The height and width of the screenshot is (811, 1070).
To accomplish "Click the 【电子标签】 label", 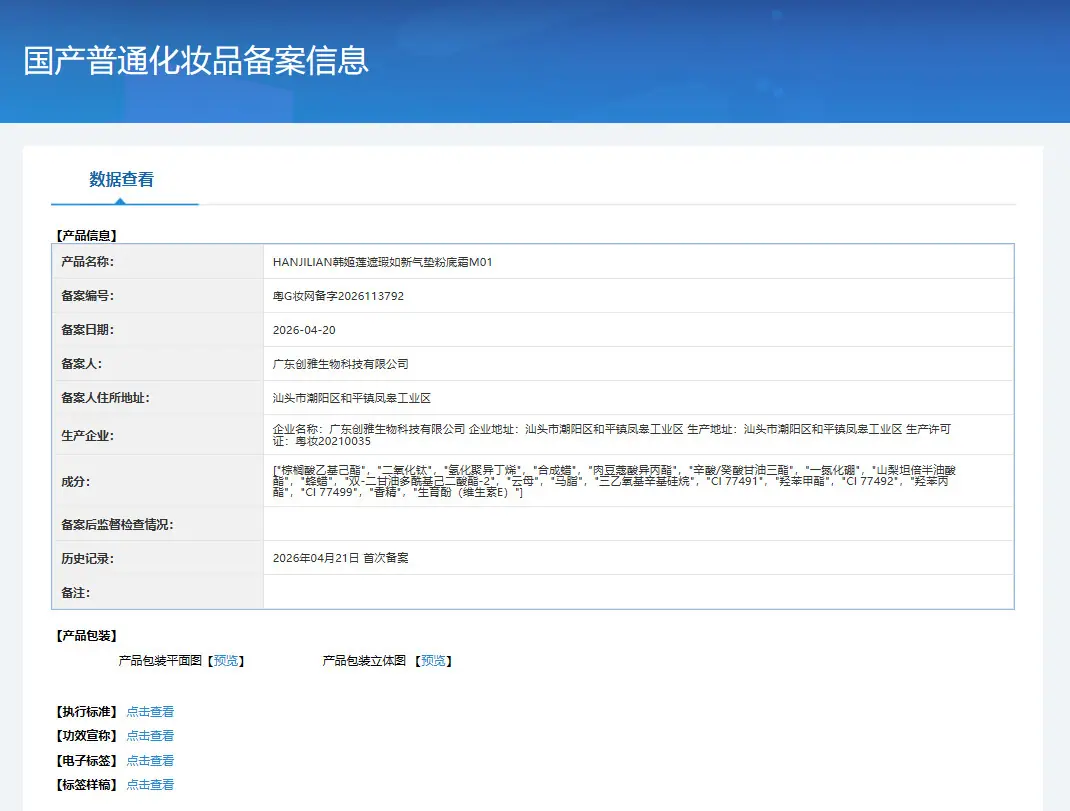I will point(87,760).
